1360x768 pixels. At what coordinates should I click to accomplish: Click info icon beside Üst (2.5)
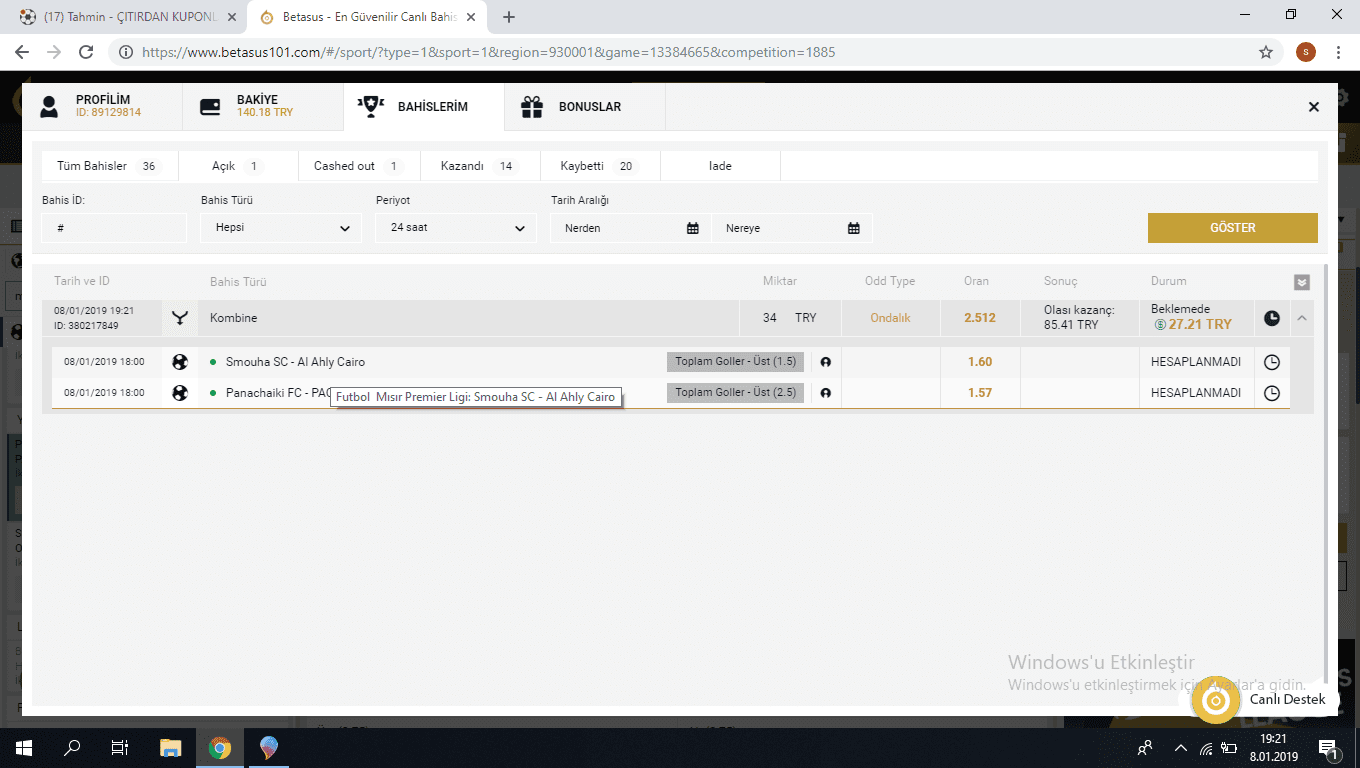click(x=825, y=393)
